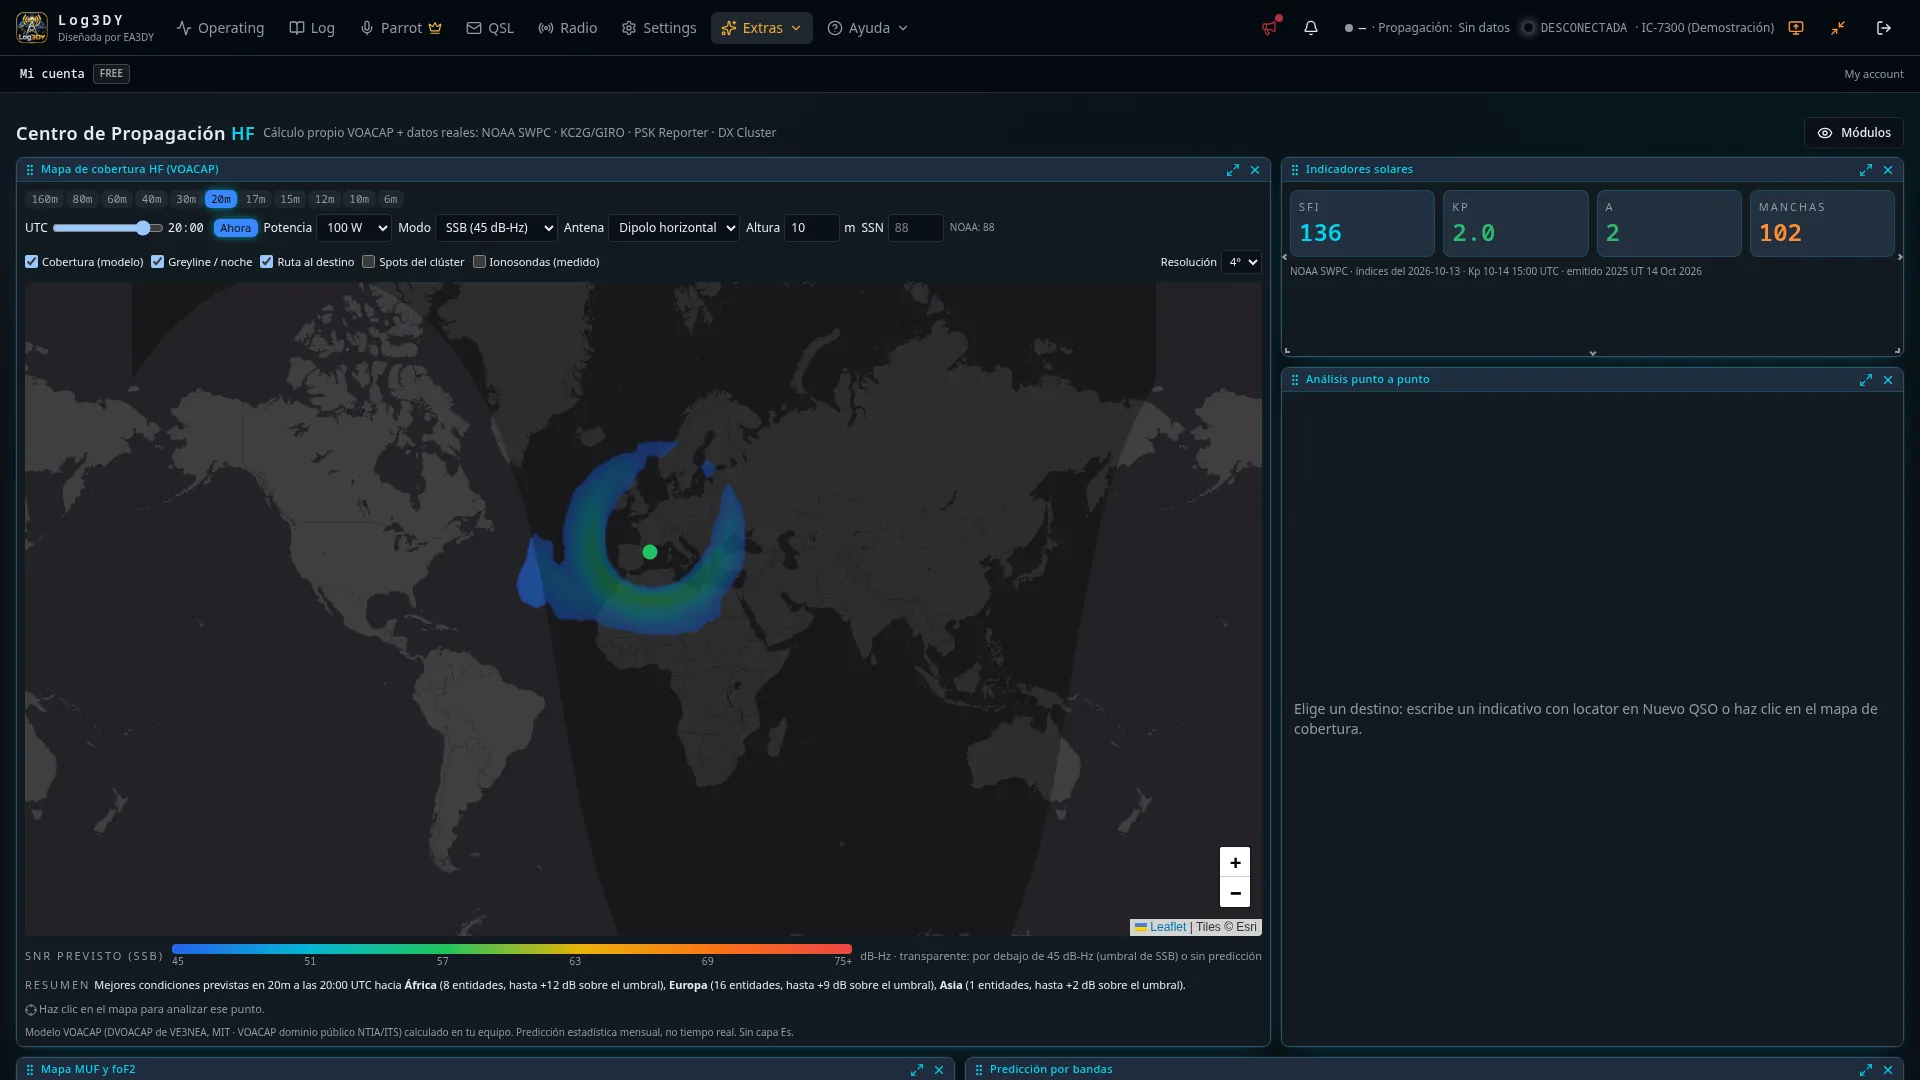Close the Mapa de cobertura HF panel

click(1255, 170)
